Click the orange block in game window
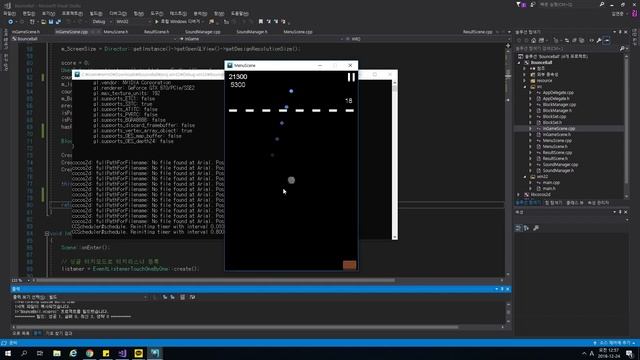 tap(349, 265)
